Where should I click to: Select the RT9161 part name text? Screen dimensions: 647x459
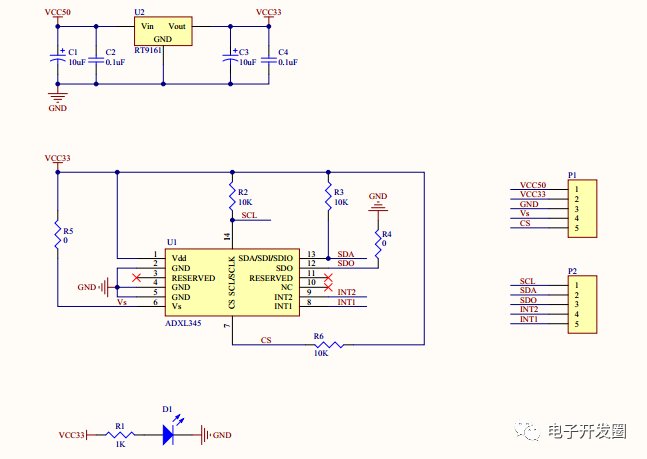click(x=148, y=50)
